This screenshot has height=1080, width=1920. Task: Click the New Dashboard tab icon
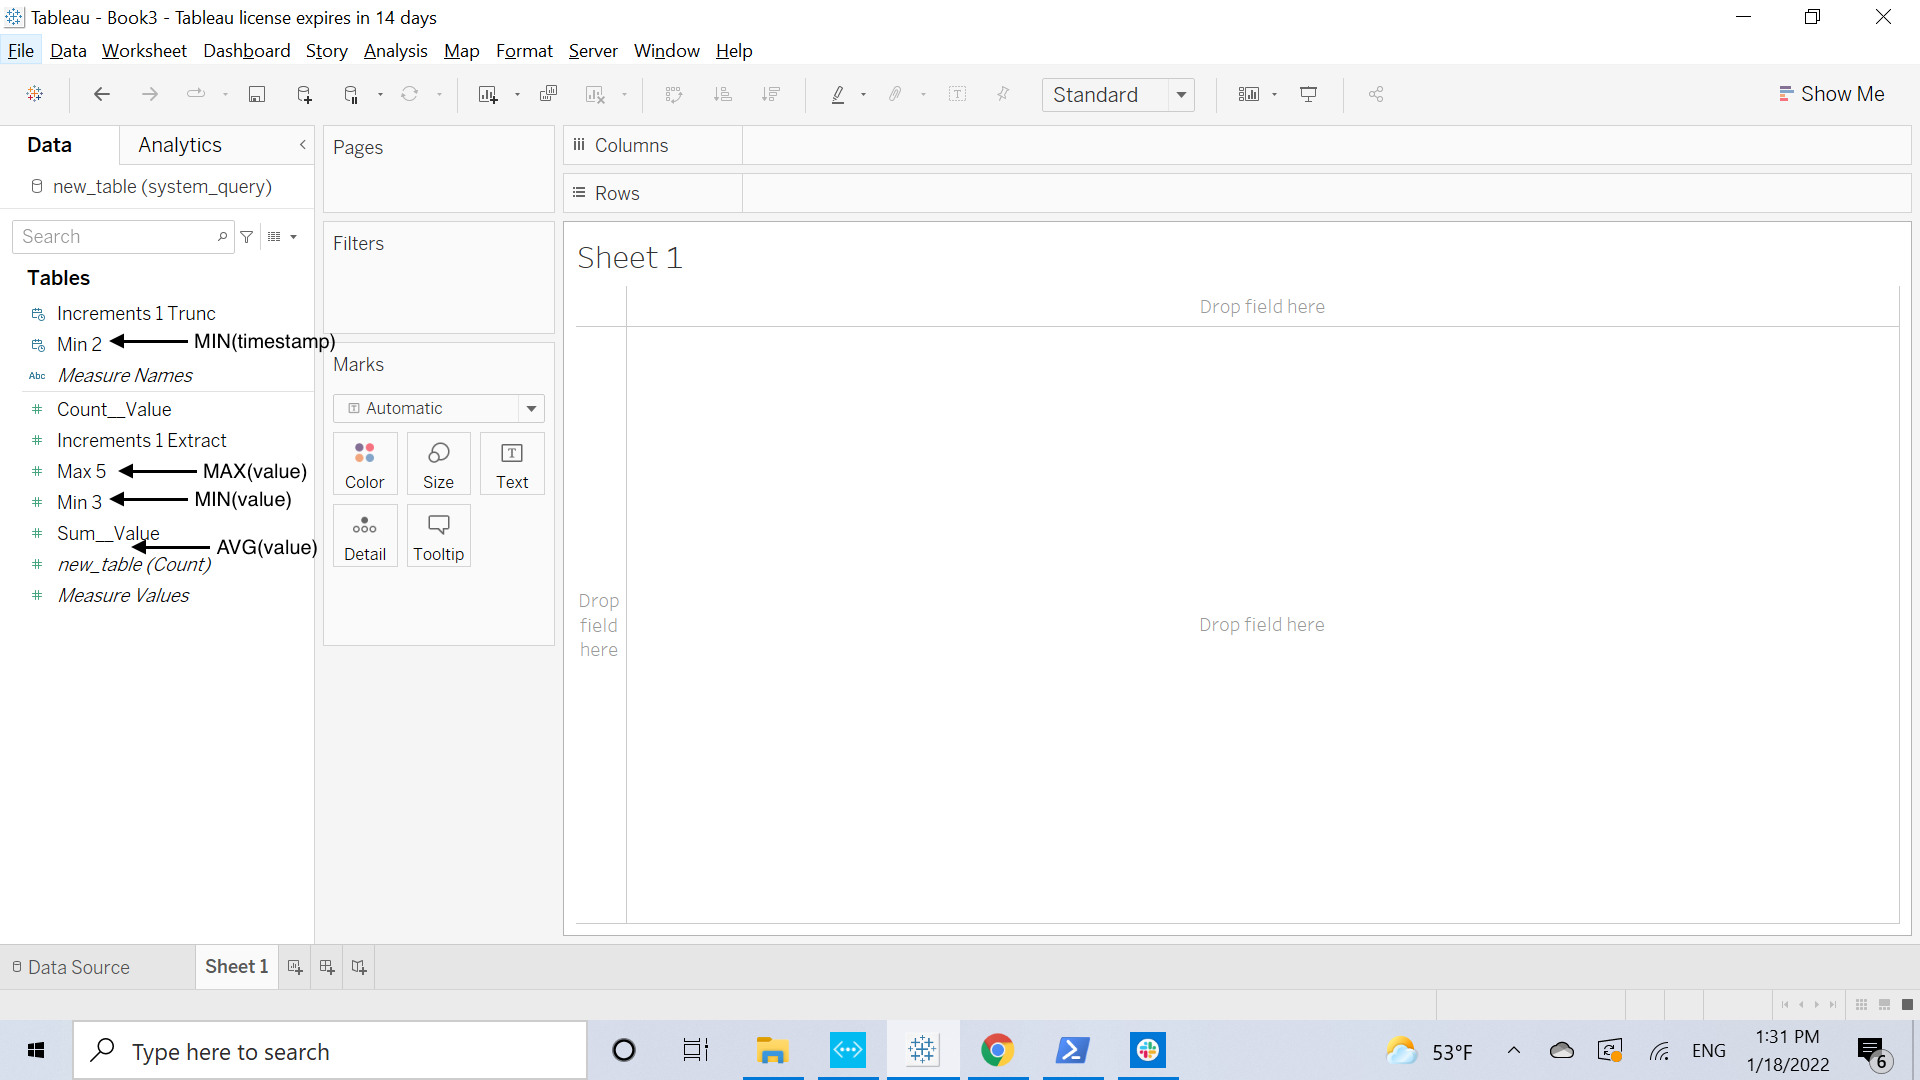pos(327,967)
